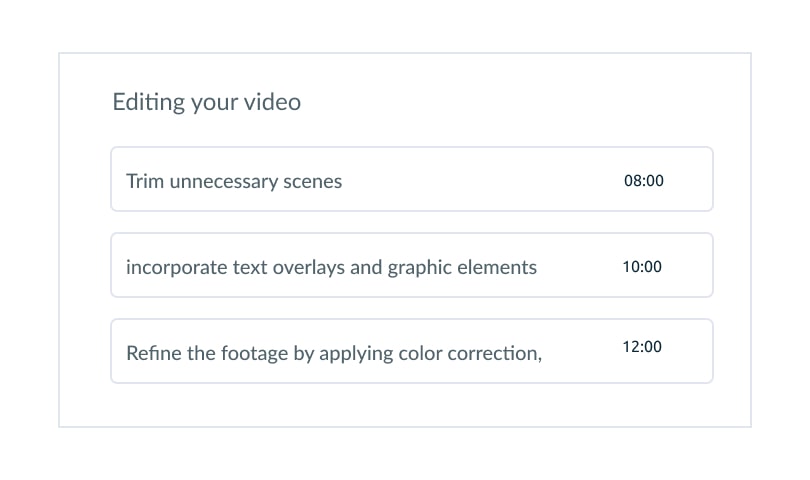Click the 08:00 timestamp

[x=643, y=181]
